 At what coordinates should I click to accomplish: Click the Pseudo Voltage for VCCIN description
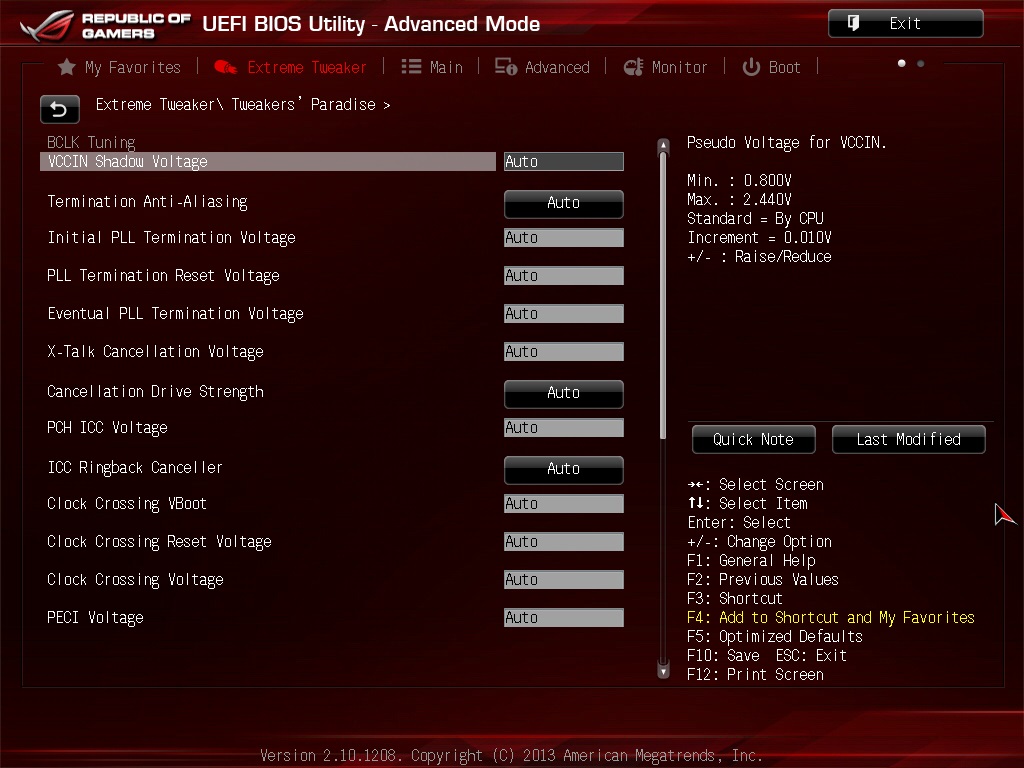coord(787,142)
